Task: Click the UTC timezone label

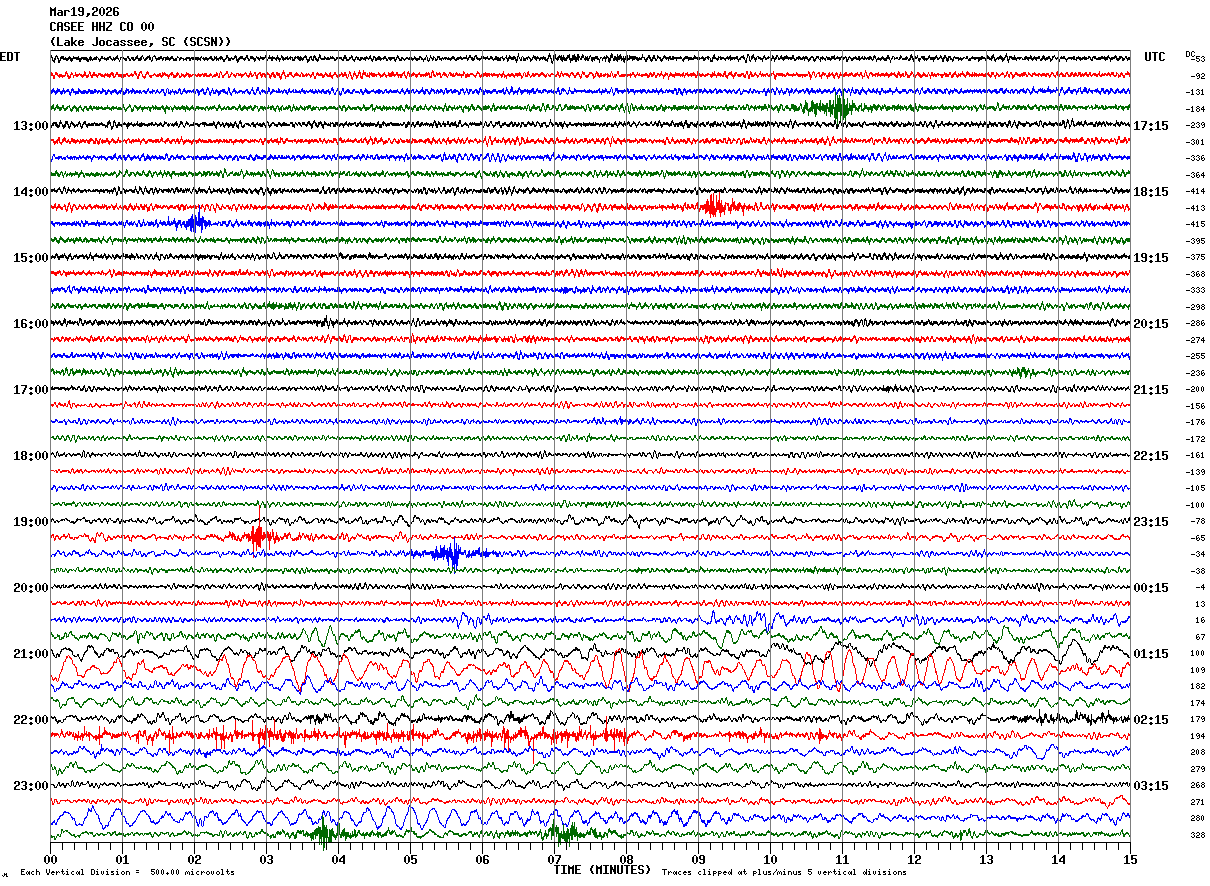Action: click(1155, 57)
